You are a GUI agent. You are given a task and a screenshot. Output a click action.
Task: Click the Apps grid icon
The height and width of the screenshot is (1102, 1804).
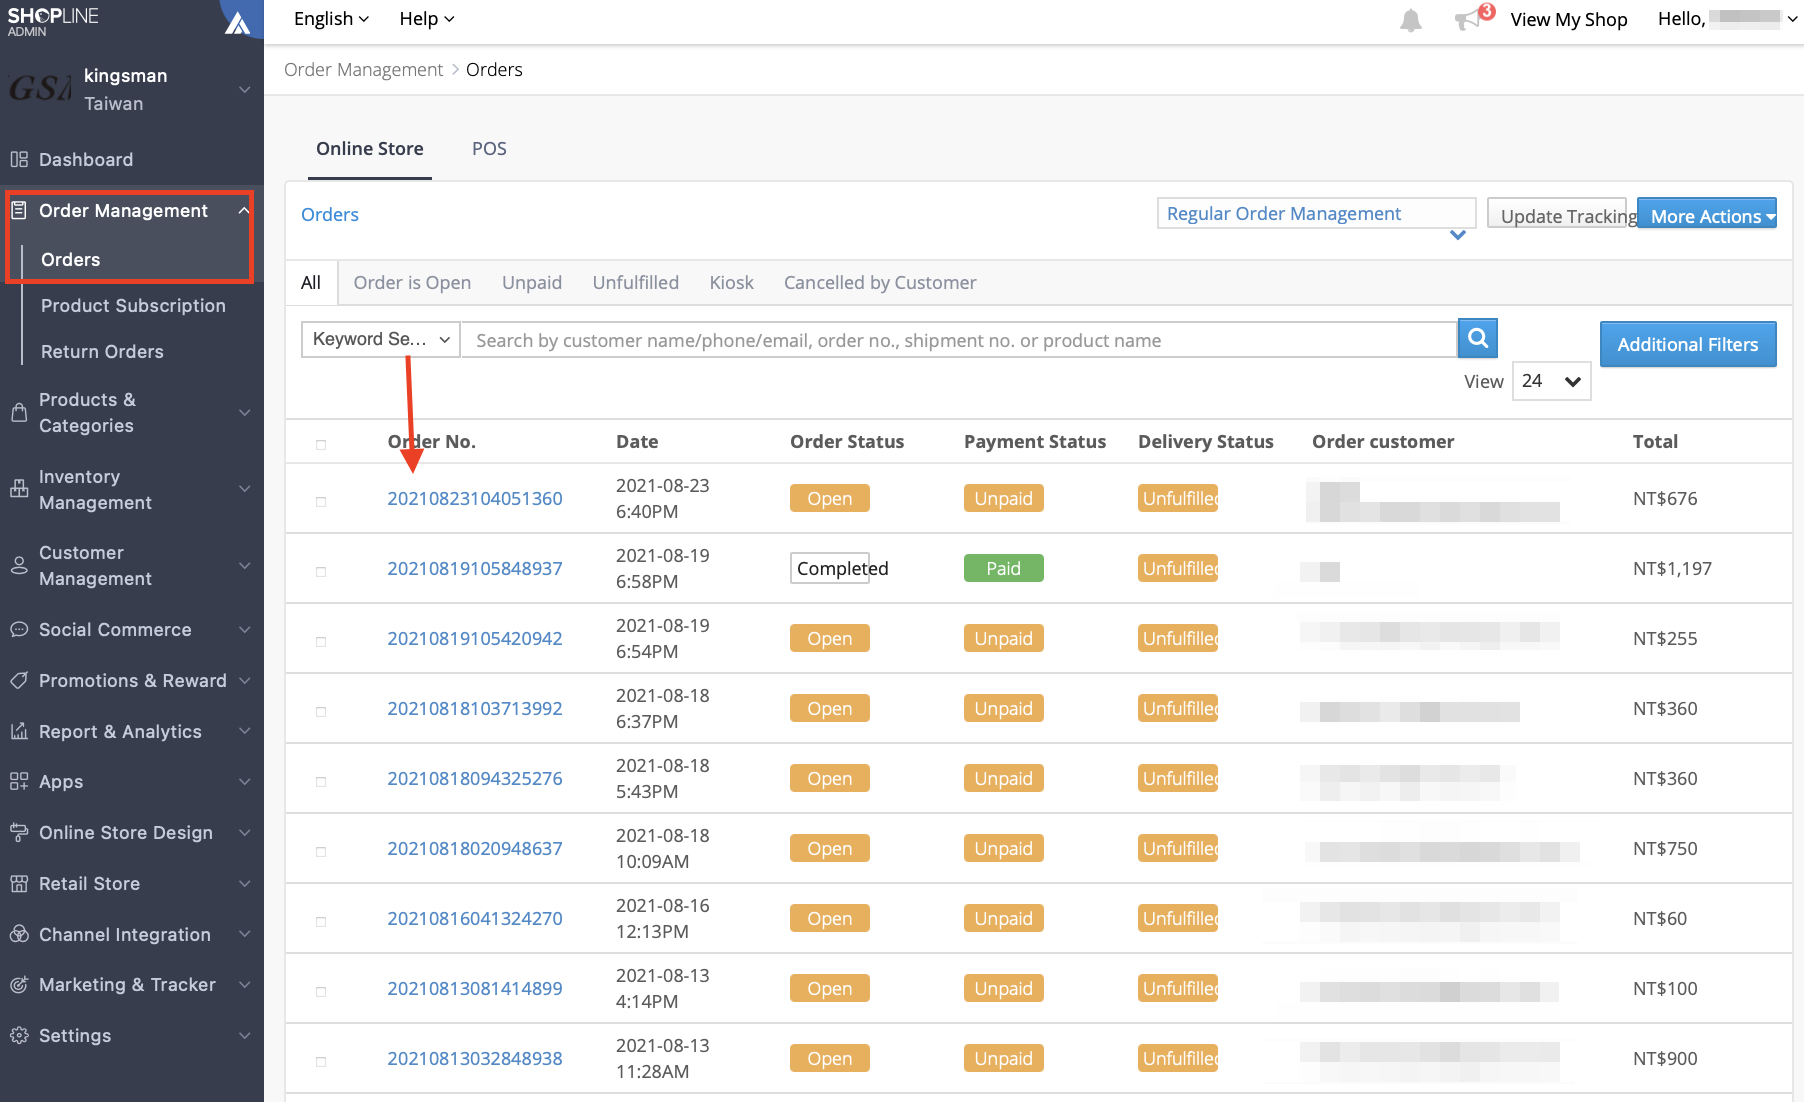19,781
